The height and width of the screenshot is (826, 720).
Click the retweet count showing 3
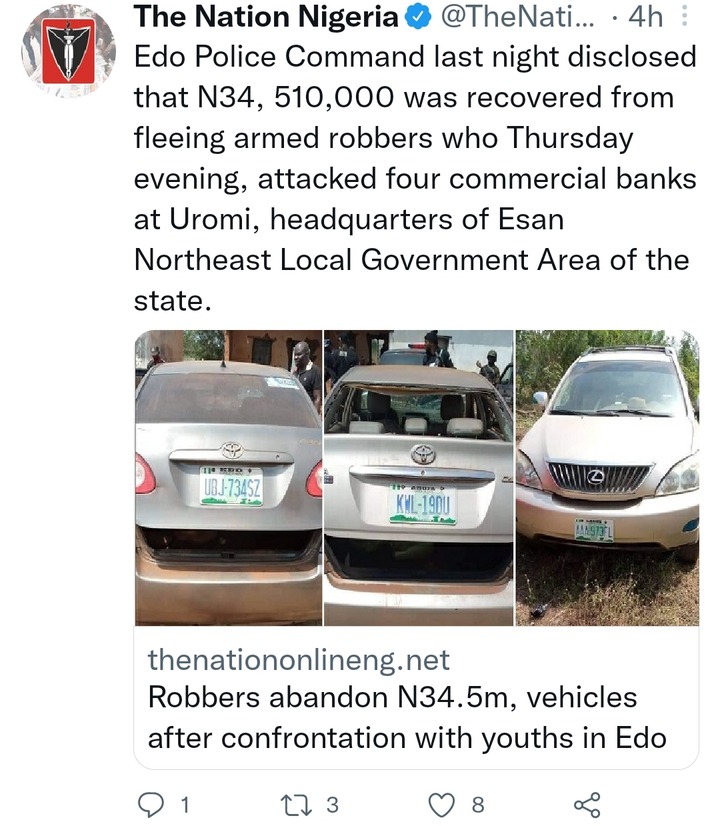coord(333,803)
